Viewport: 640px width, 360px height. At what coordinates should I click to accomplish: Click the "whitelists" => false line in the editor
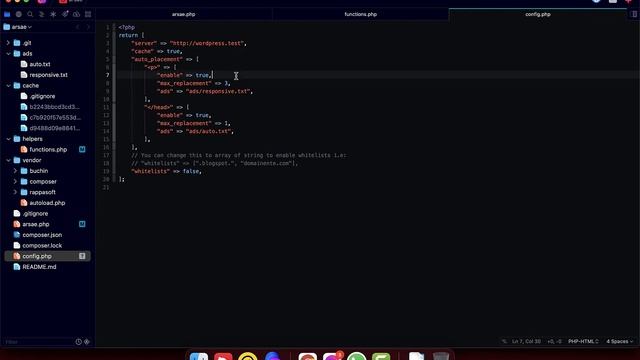pyautogui.click(x=167, y=171)
